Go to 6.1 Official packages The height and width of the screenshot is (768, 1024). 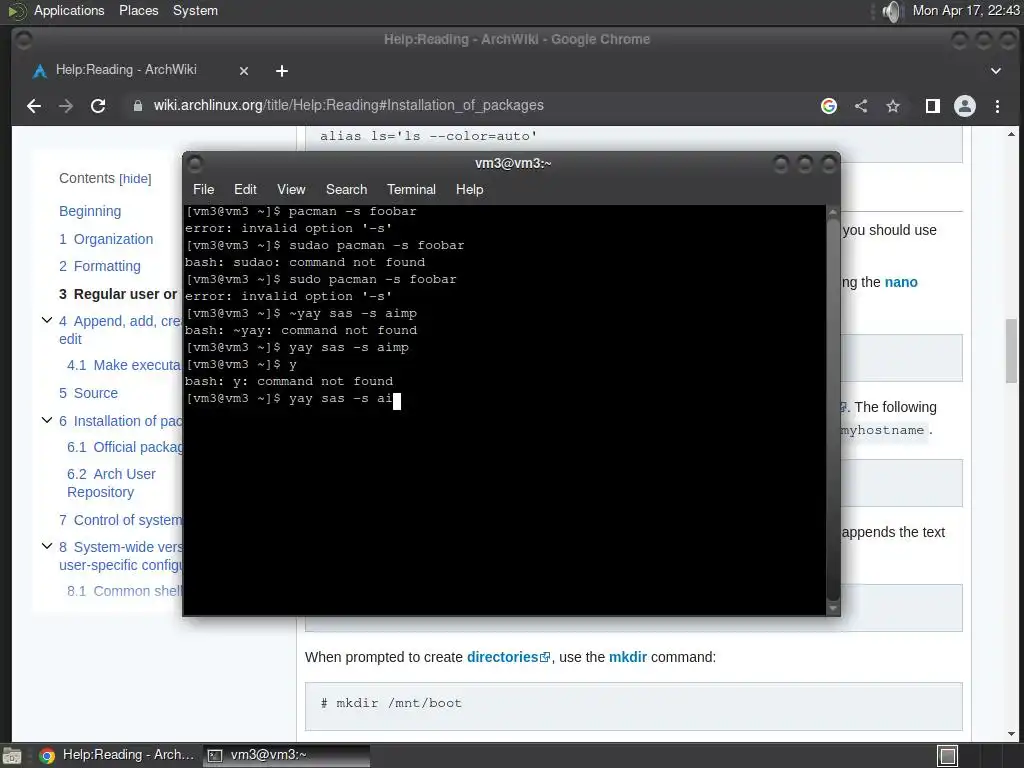click(x=125, y=447)
